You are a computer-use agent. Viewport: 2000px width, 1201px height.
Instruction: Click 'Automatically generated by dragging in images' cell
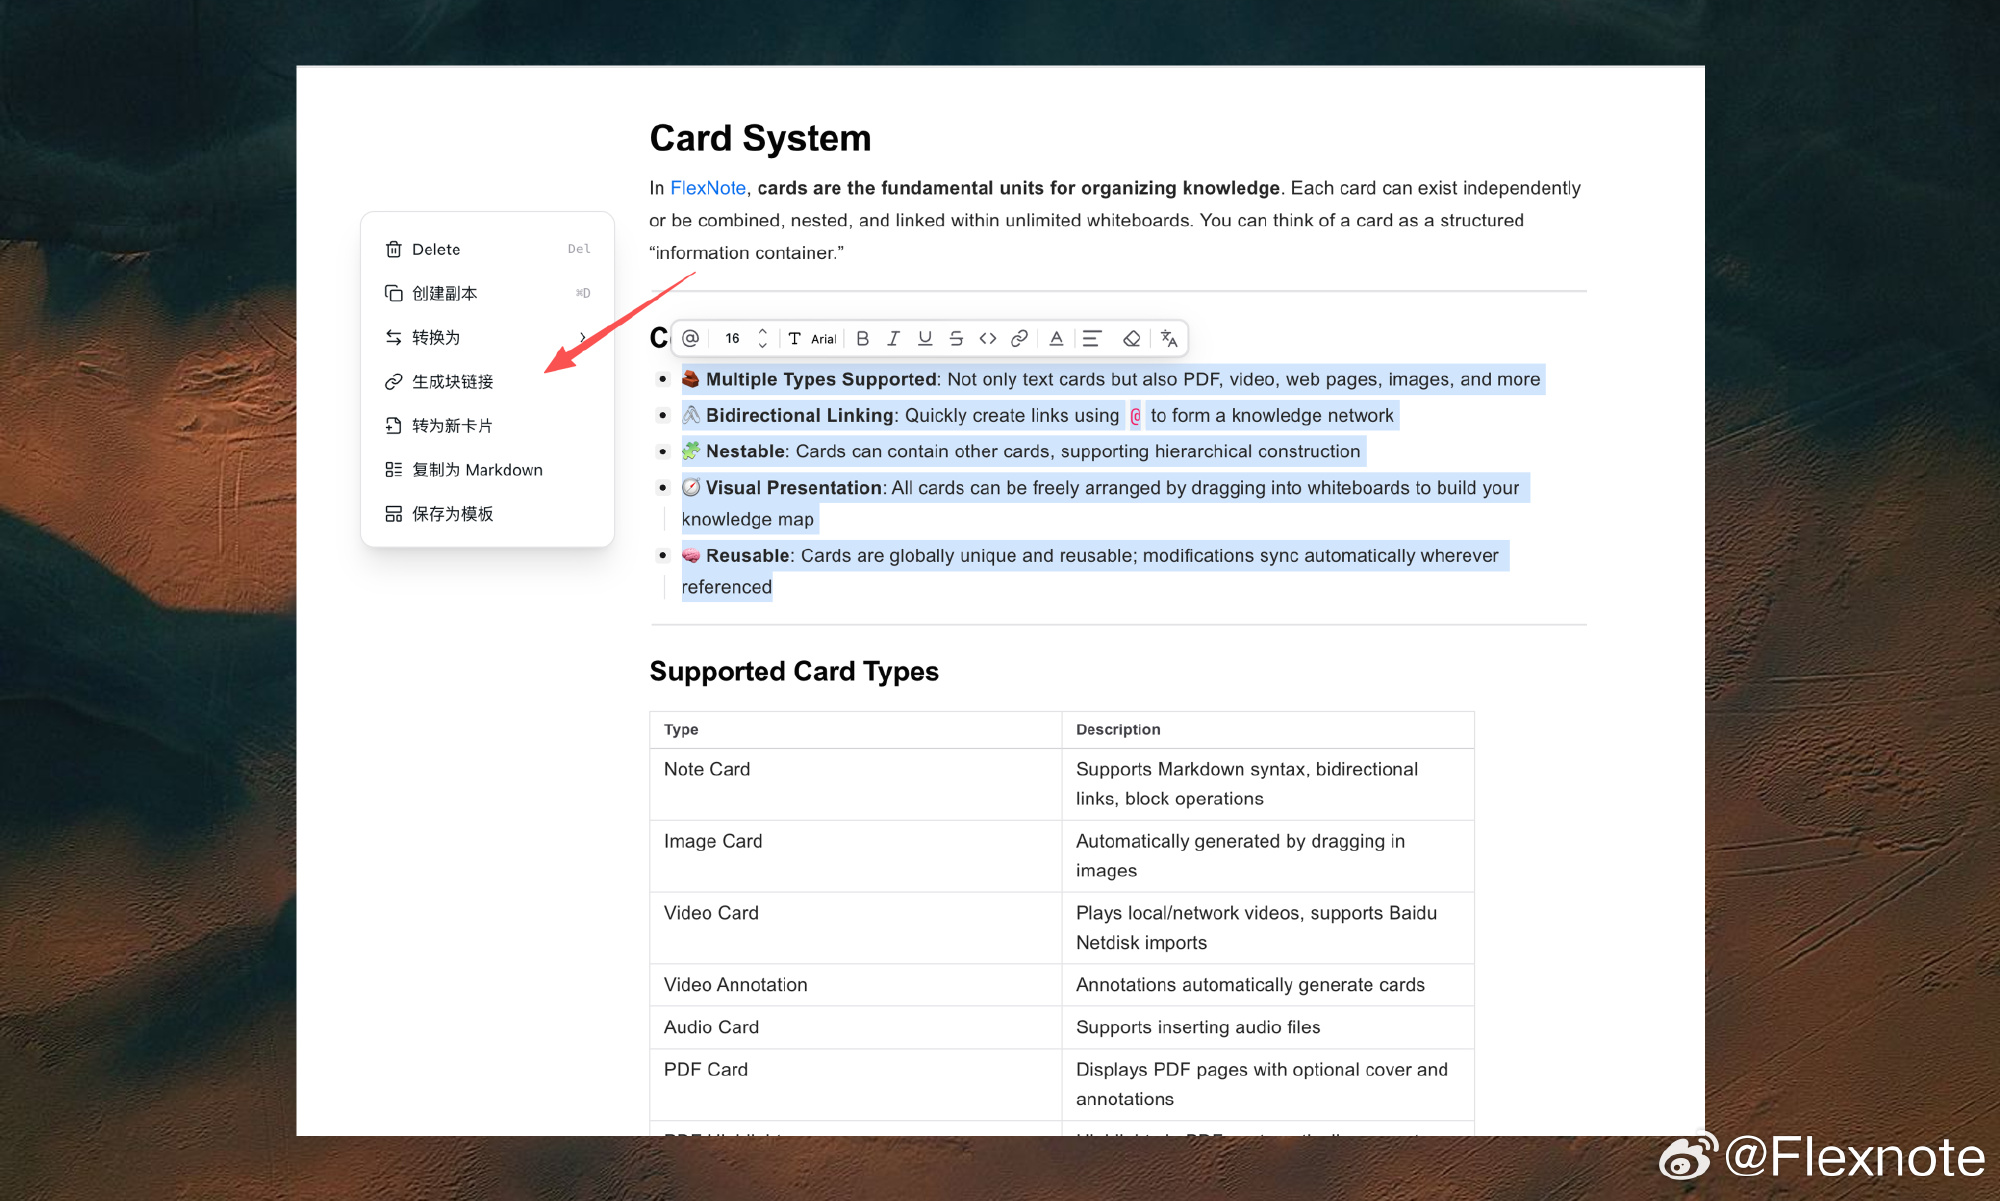pos(1267,856)
